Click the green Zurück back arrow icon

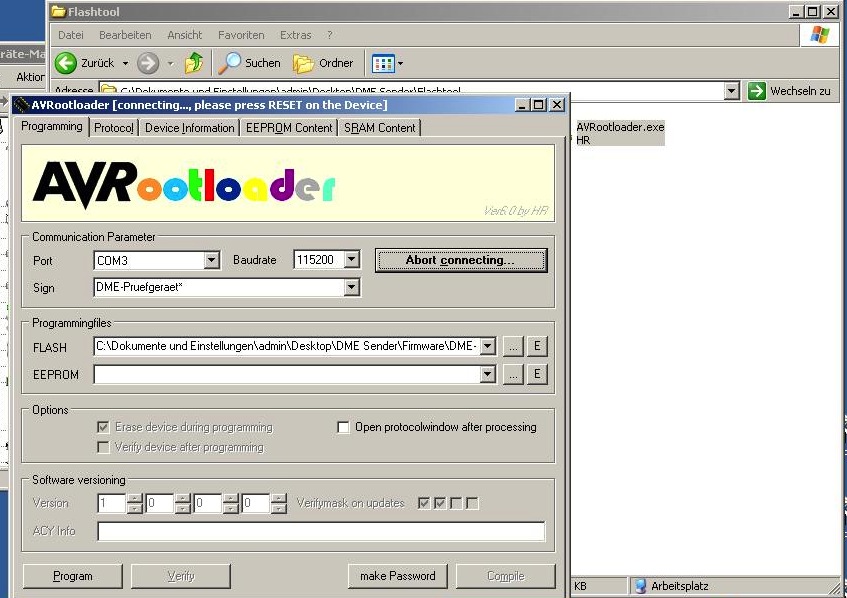66,63
